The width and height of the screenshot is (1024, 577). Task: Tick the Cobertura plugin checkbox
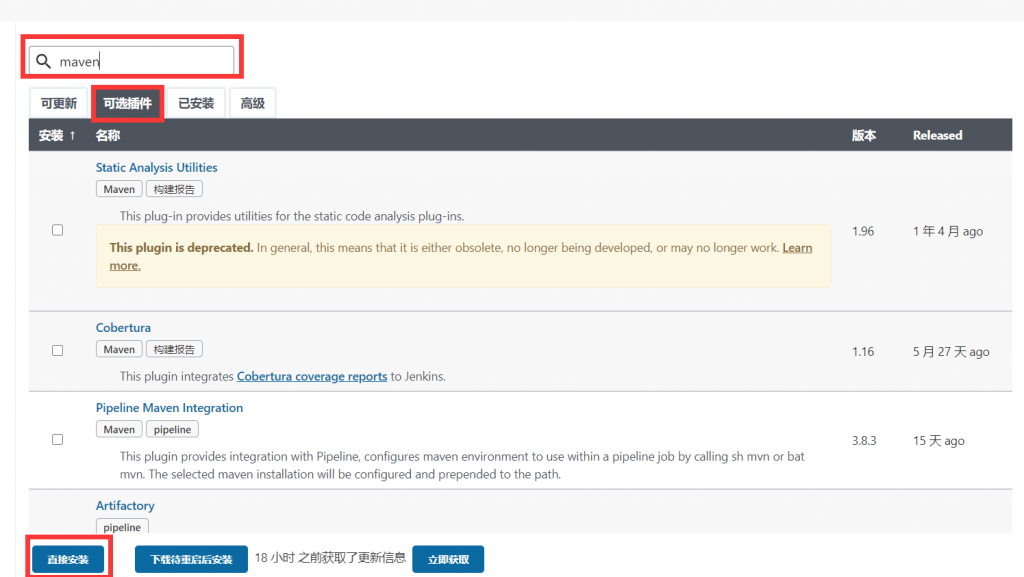point(57,350)
